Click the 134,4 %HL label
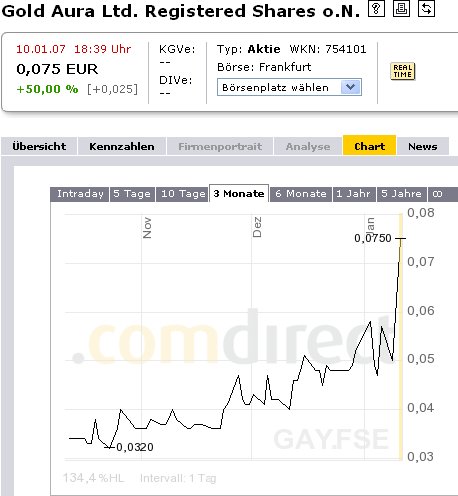The height and width of the screenshot is (496, 458). [93, 478]
